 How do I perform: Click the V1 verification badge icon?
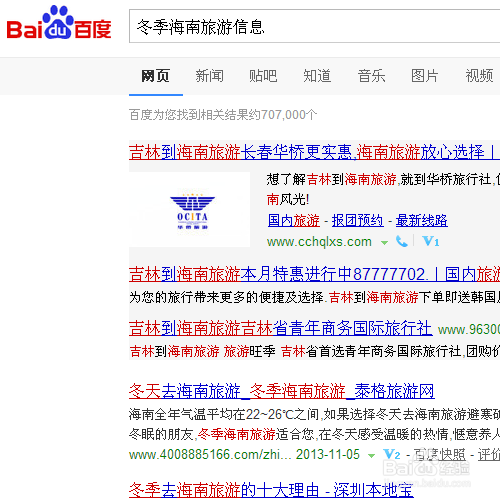click(430, 241)
